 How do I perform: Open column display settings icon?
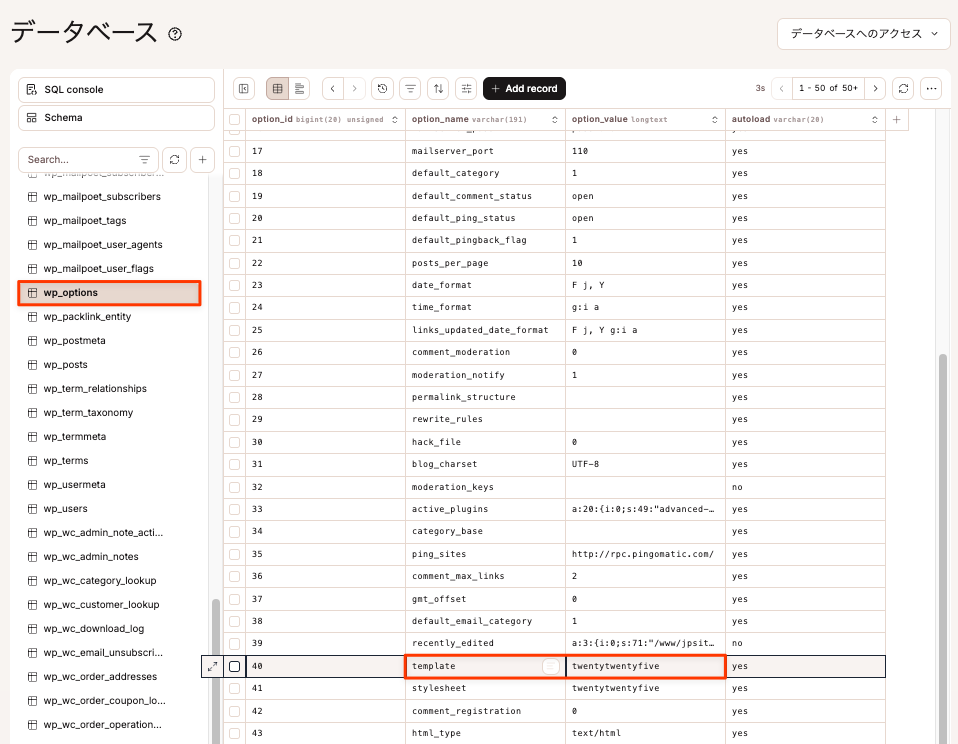(x=467, y=89)
